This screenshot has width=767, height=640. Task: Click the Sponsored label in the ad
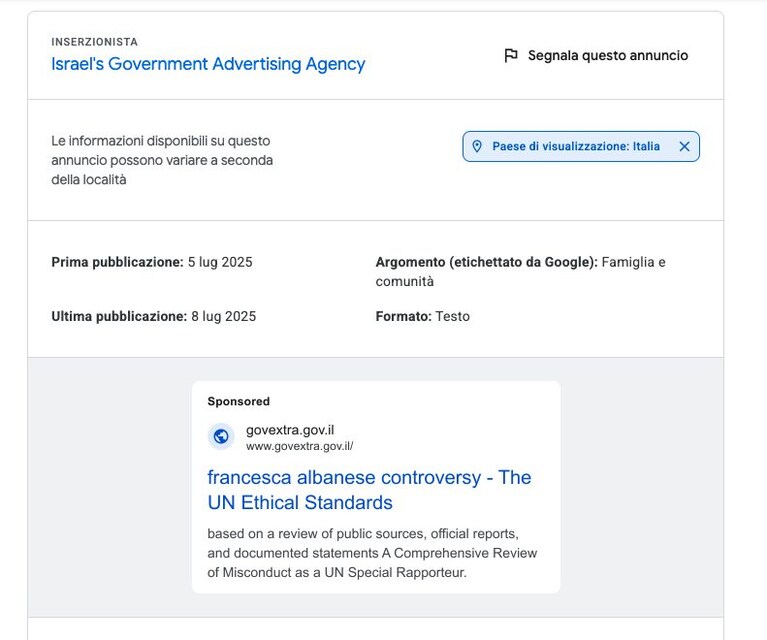[x=239, y=401]
